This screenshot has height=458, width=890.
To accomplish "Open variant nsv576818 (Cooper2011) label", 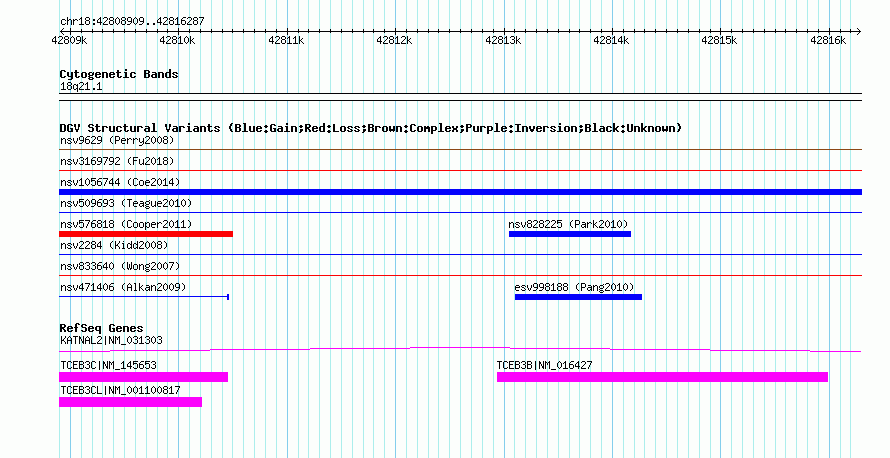I will click(126, 224).
